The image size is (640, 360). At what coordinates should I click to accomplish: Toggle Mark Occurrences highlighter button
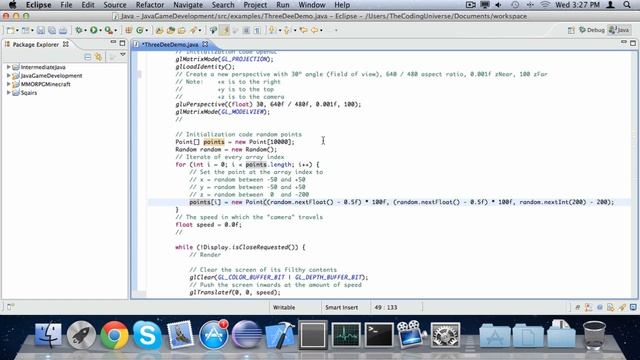tap(224, 30)
